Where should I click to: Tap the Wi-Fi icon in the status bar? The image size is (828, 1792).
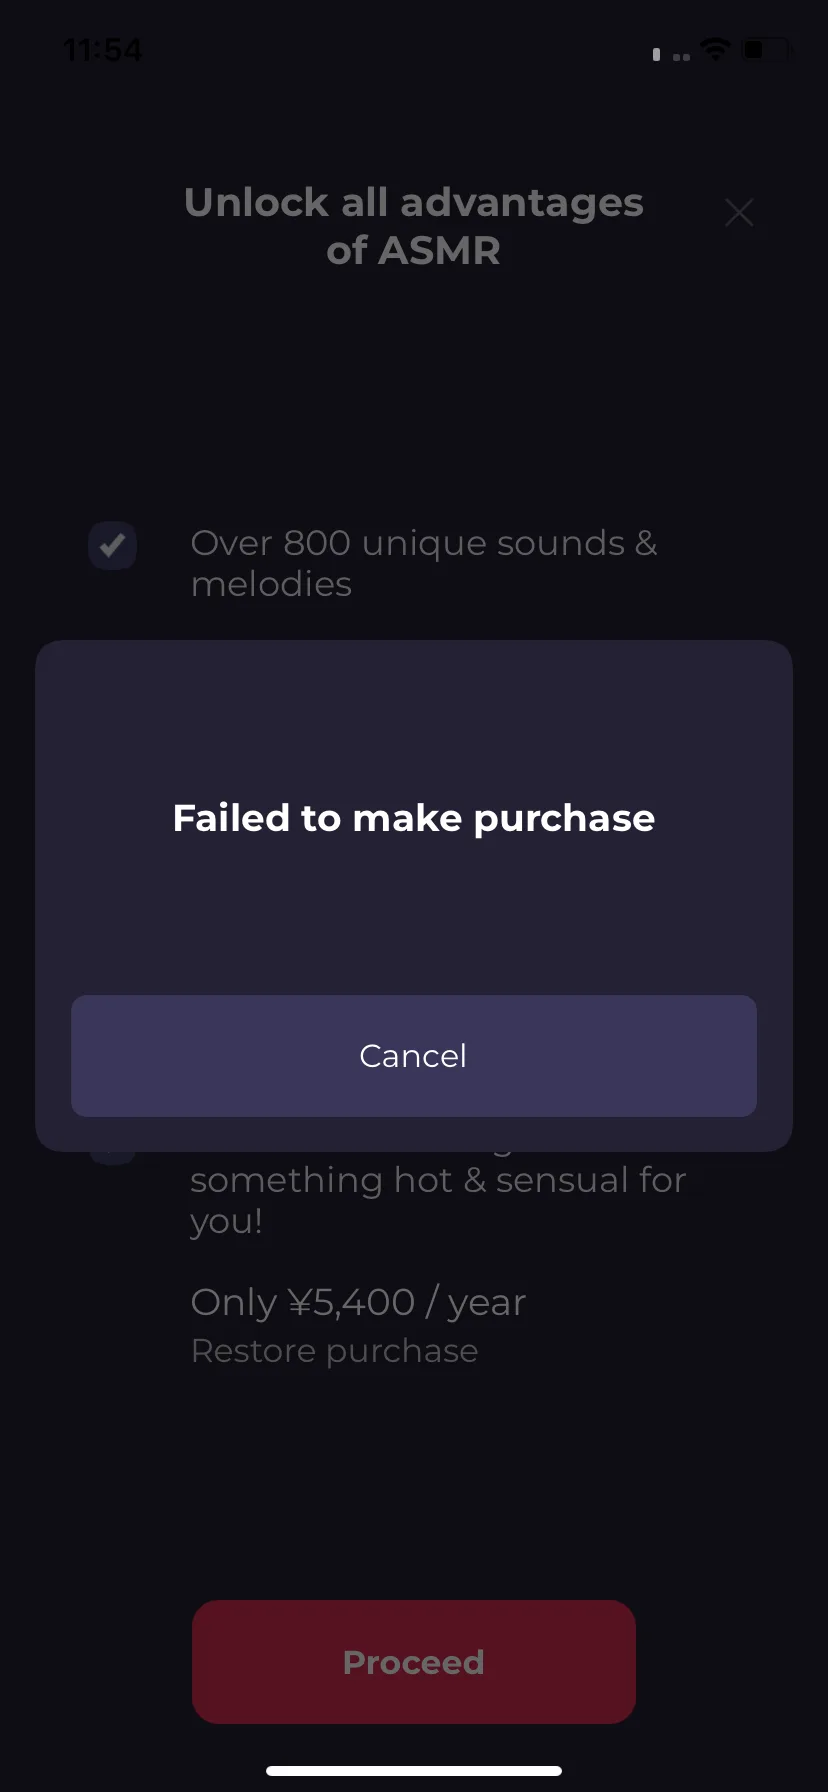[x=715, y=49]
